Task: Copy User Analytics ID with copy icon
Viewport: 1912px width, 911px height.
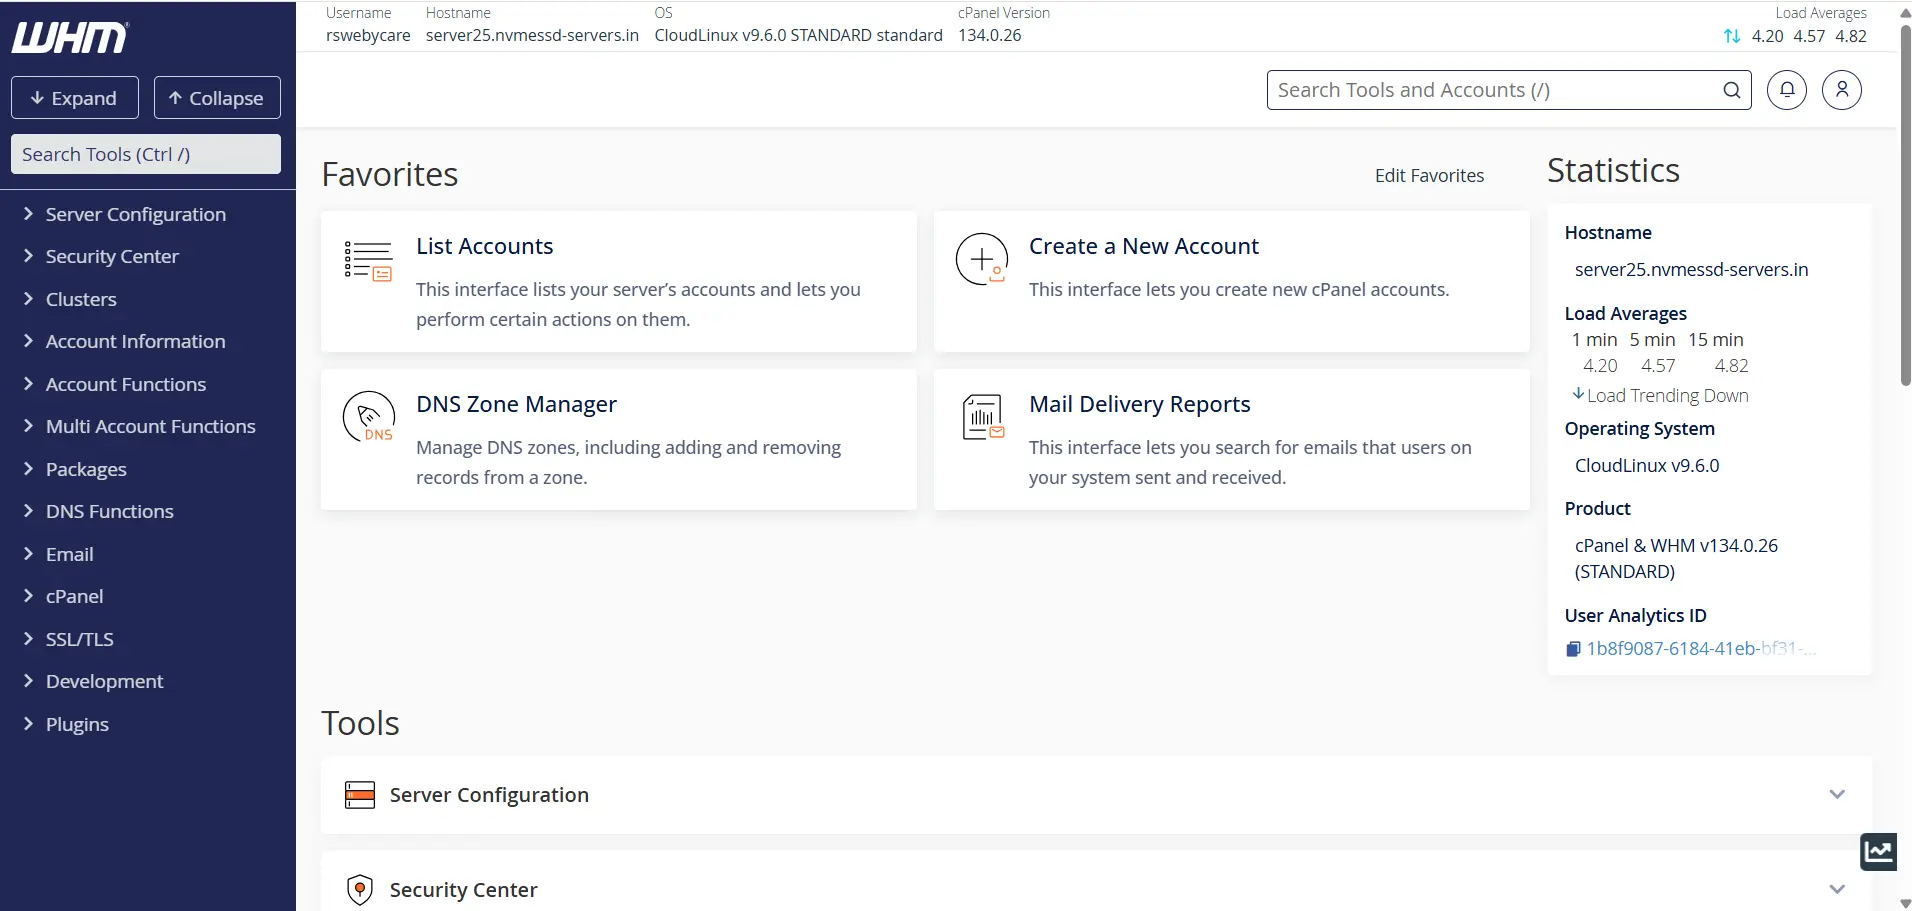Action: tap(1573, 649)
